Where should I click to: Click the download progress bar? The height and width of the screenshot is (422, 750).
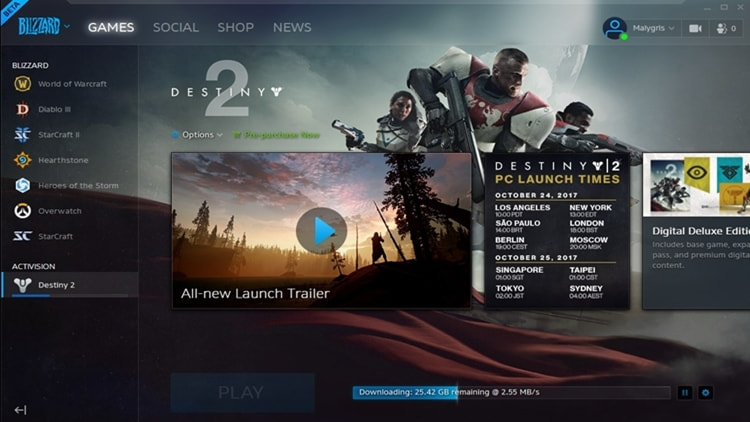[510, 393]
